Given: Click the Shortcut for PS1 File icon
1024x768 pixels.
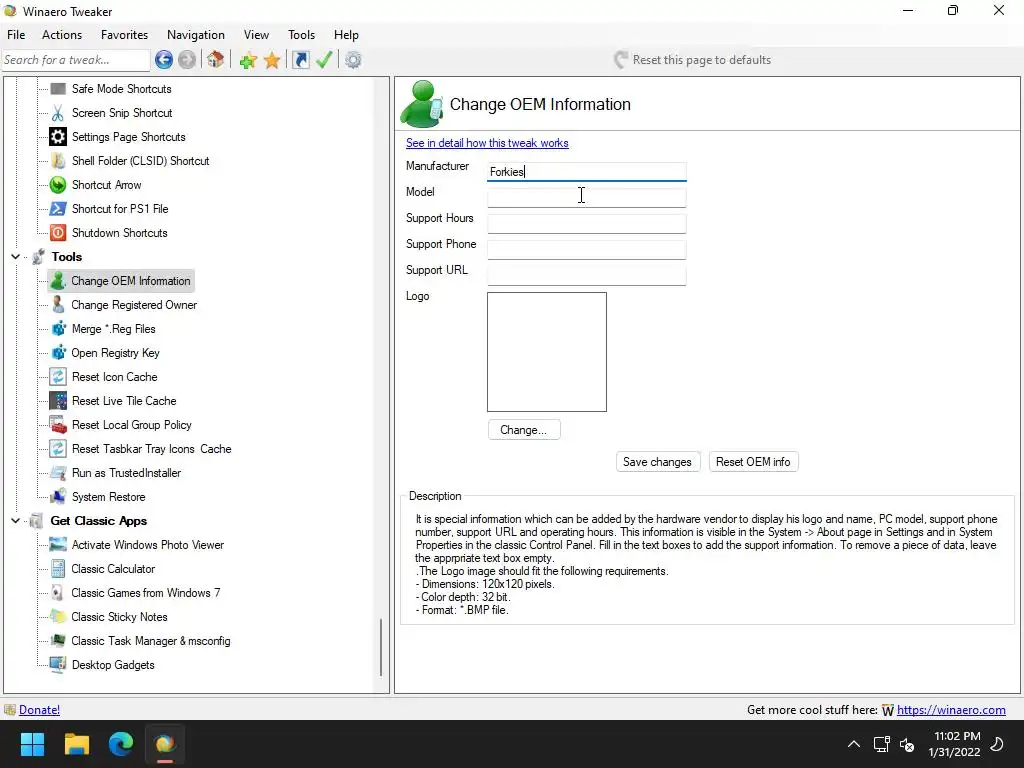Looking at the screenshot, I should [x=58, y=209].
